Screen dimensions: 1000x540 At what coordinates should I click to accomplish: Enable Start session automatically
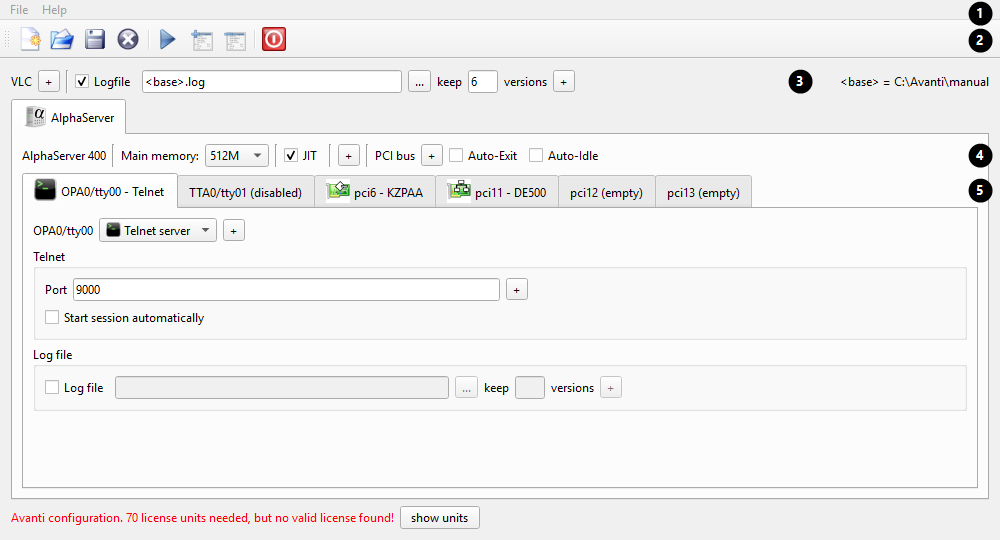tap(52, 317)
